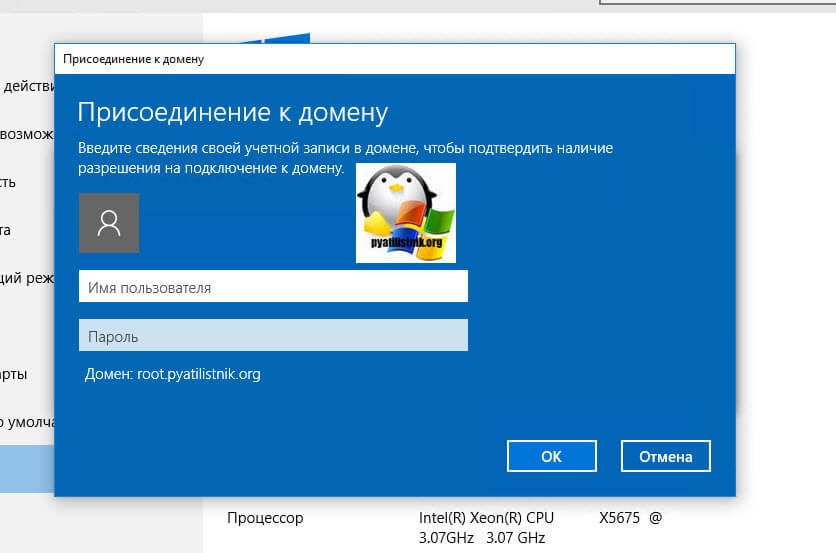Open the sidebar item ending in арты
The image size is (836, 553).
click(x=13, y=374)
